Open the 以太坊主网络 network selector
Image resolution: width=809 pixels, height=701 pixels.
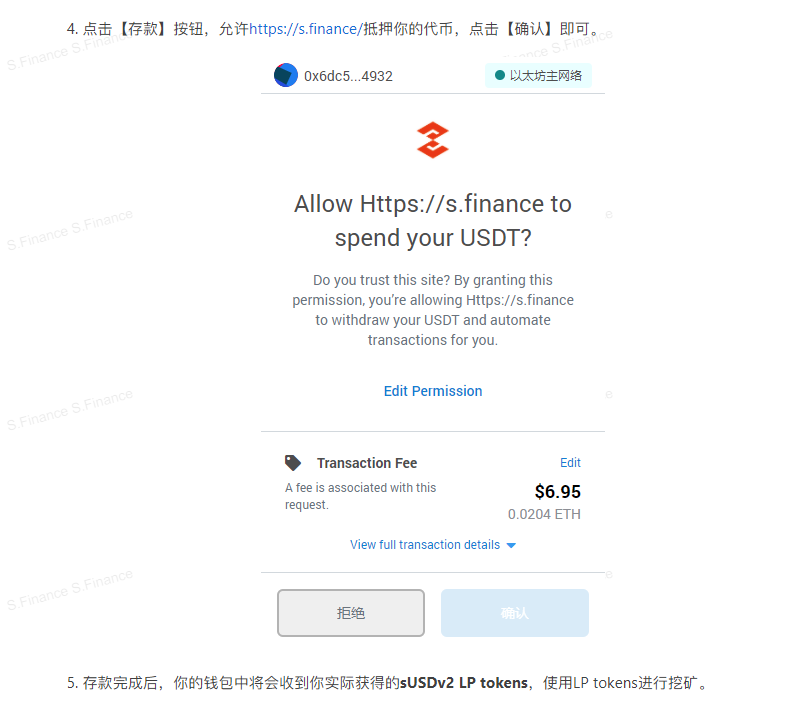pos(538,75)
